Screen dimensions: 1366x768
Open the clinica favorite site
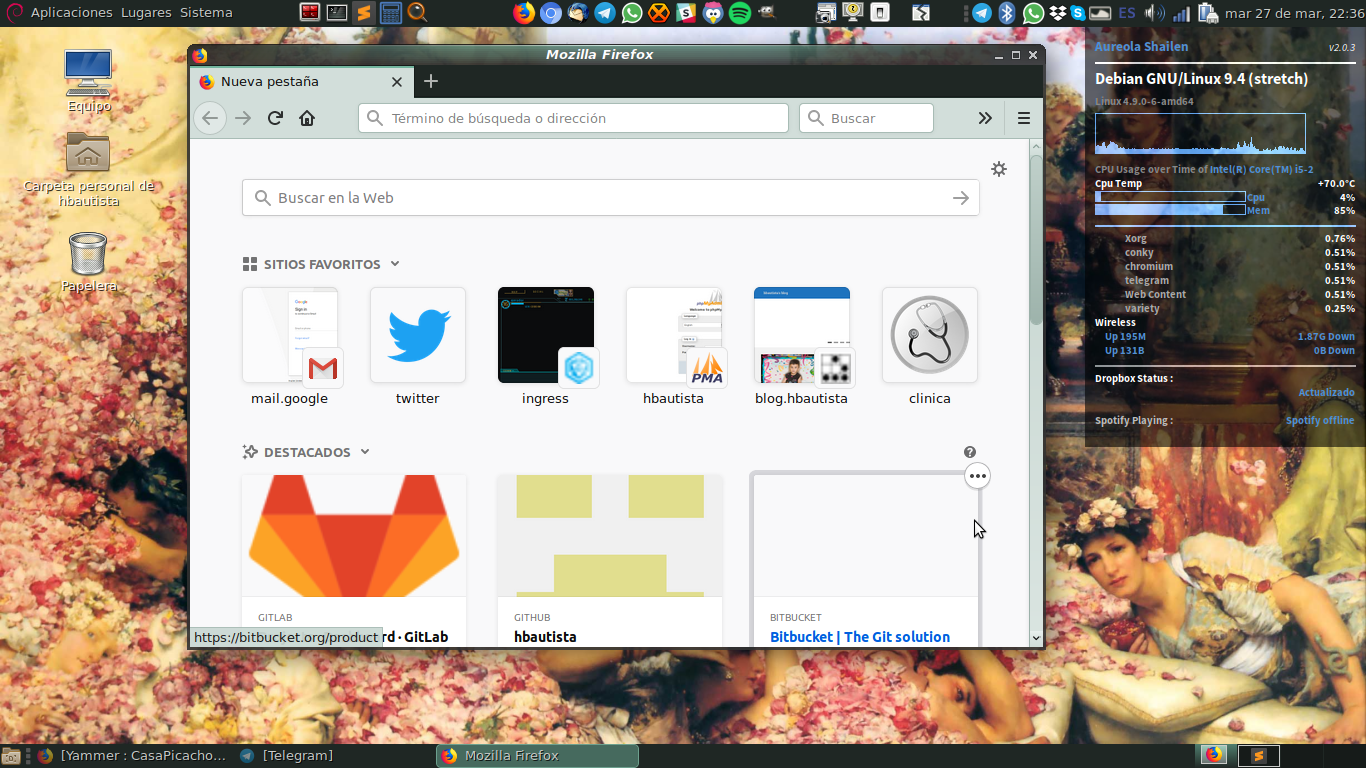(930, 347)
